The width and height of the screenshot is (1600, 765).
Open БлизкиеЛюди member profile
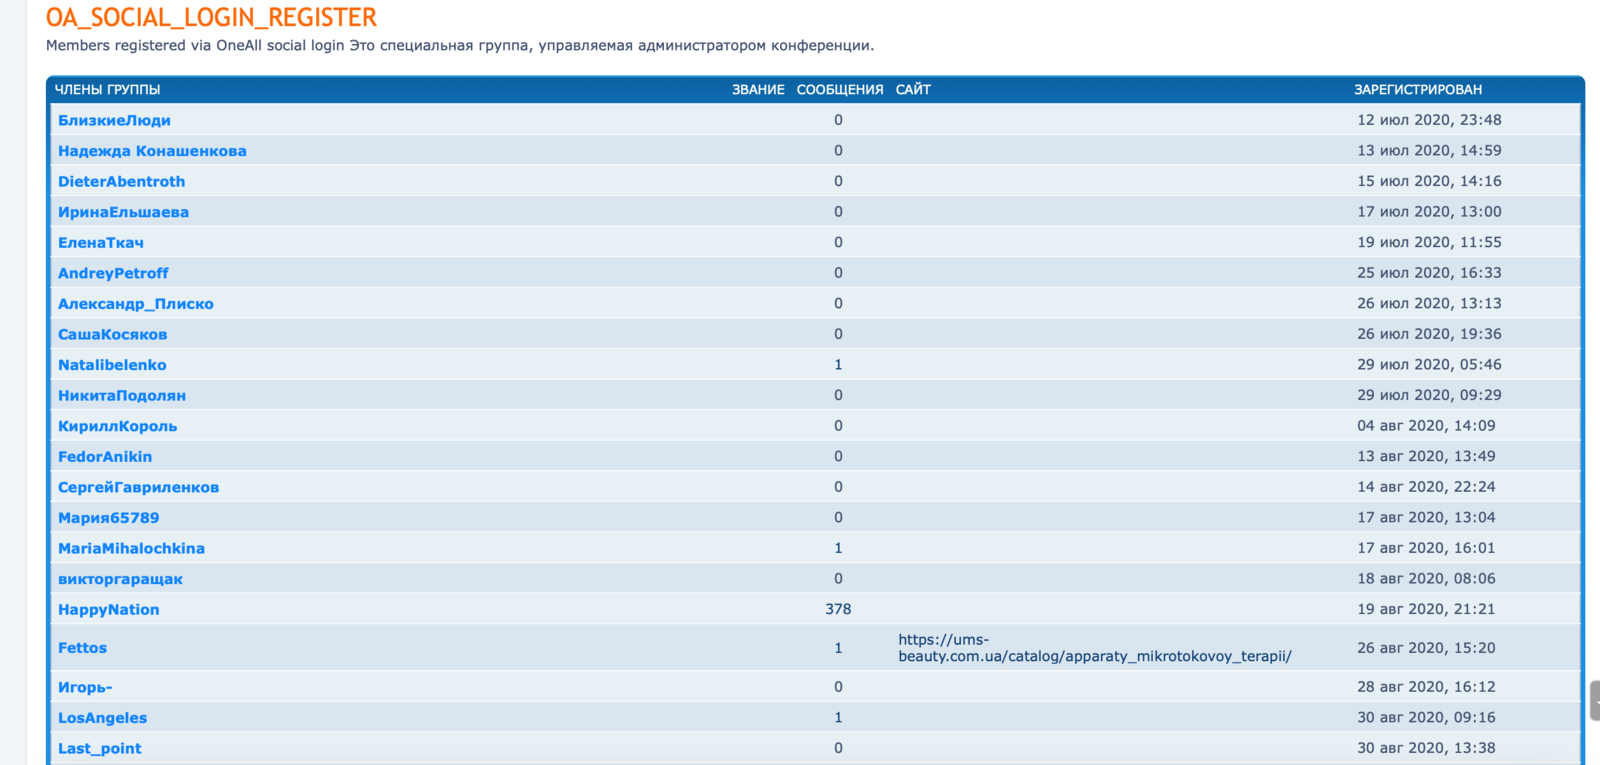coord(114,120)
